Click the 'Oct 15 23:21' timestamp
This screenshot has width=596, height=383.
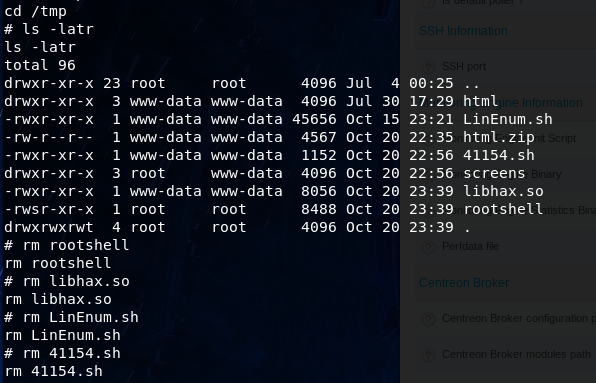click(x=400, y=119)
